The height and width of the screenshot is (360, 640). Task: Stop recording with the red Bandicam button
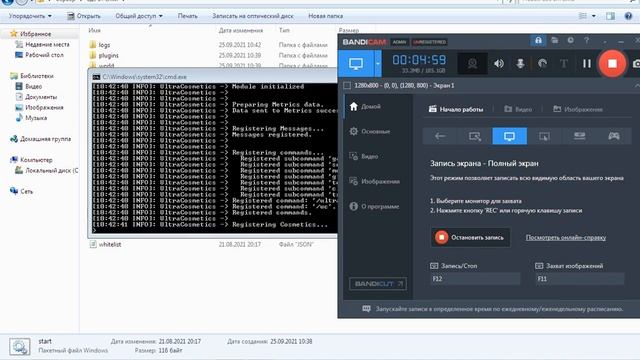click(x=612, y=64)
